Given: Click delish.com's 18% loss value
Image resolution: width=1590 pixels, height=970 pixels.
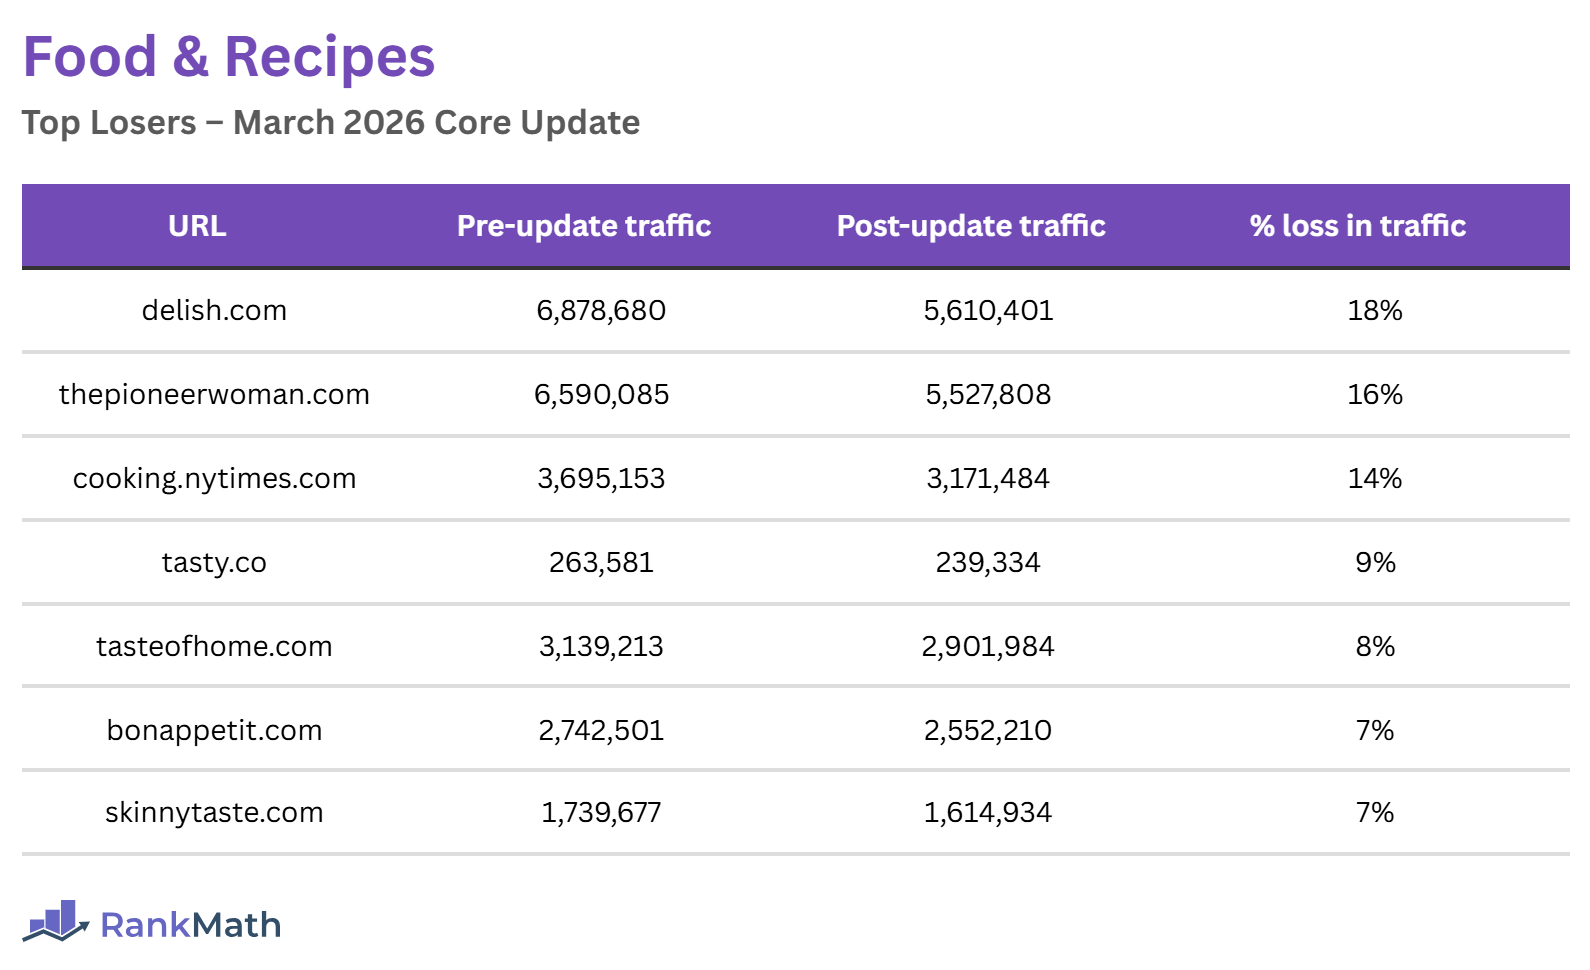Looking at the screenshot, I should coord(1375,311).
